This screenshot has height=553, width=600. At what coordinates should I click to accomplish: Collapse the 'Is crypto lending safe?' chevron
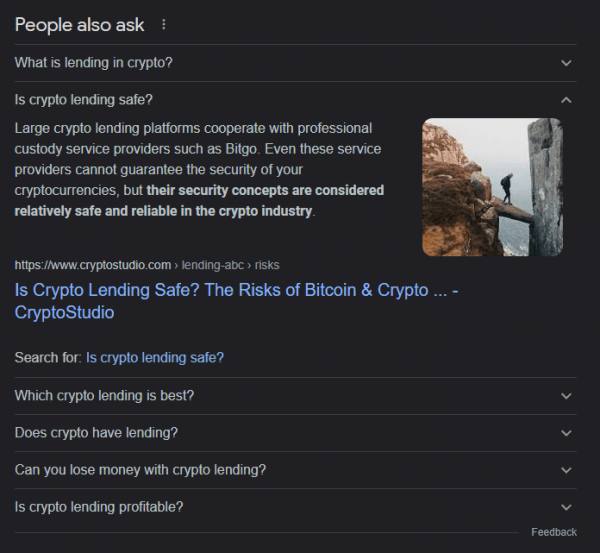pos(566,100)
